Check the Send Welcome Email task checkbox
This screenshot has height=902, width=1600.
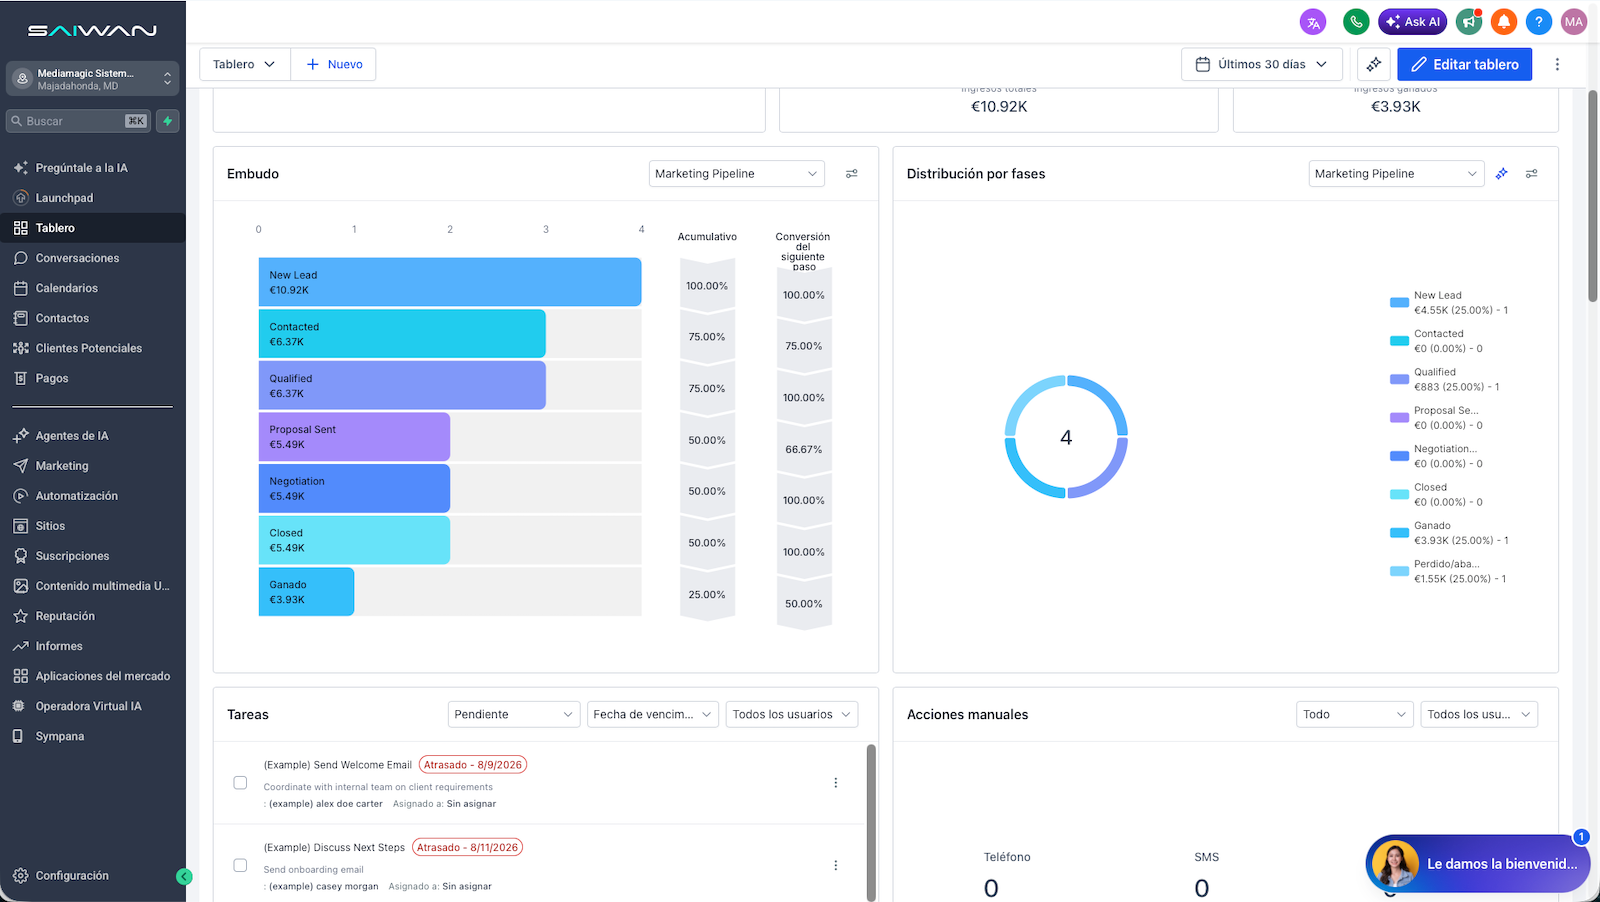coord(240,783)
